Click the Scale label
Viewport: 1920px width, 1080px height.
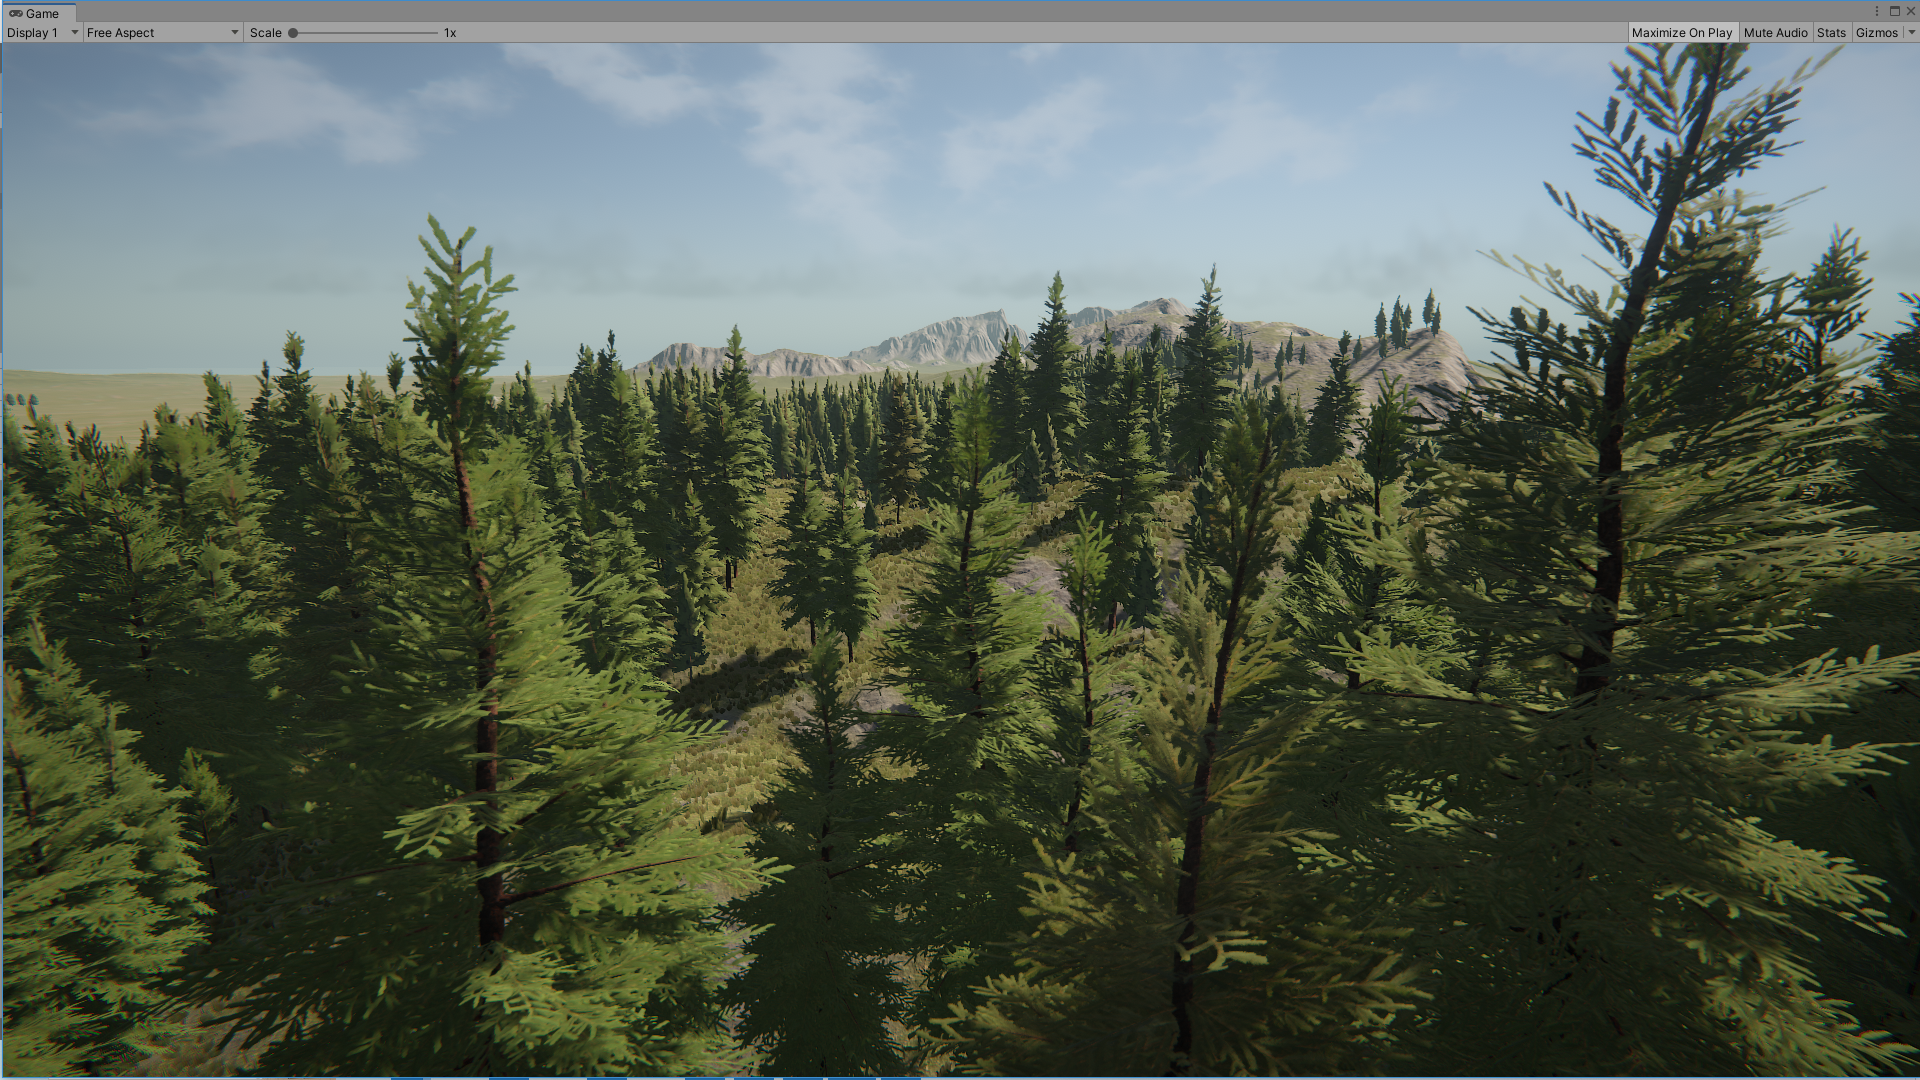point(266,33)
